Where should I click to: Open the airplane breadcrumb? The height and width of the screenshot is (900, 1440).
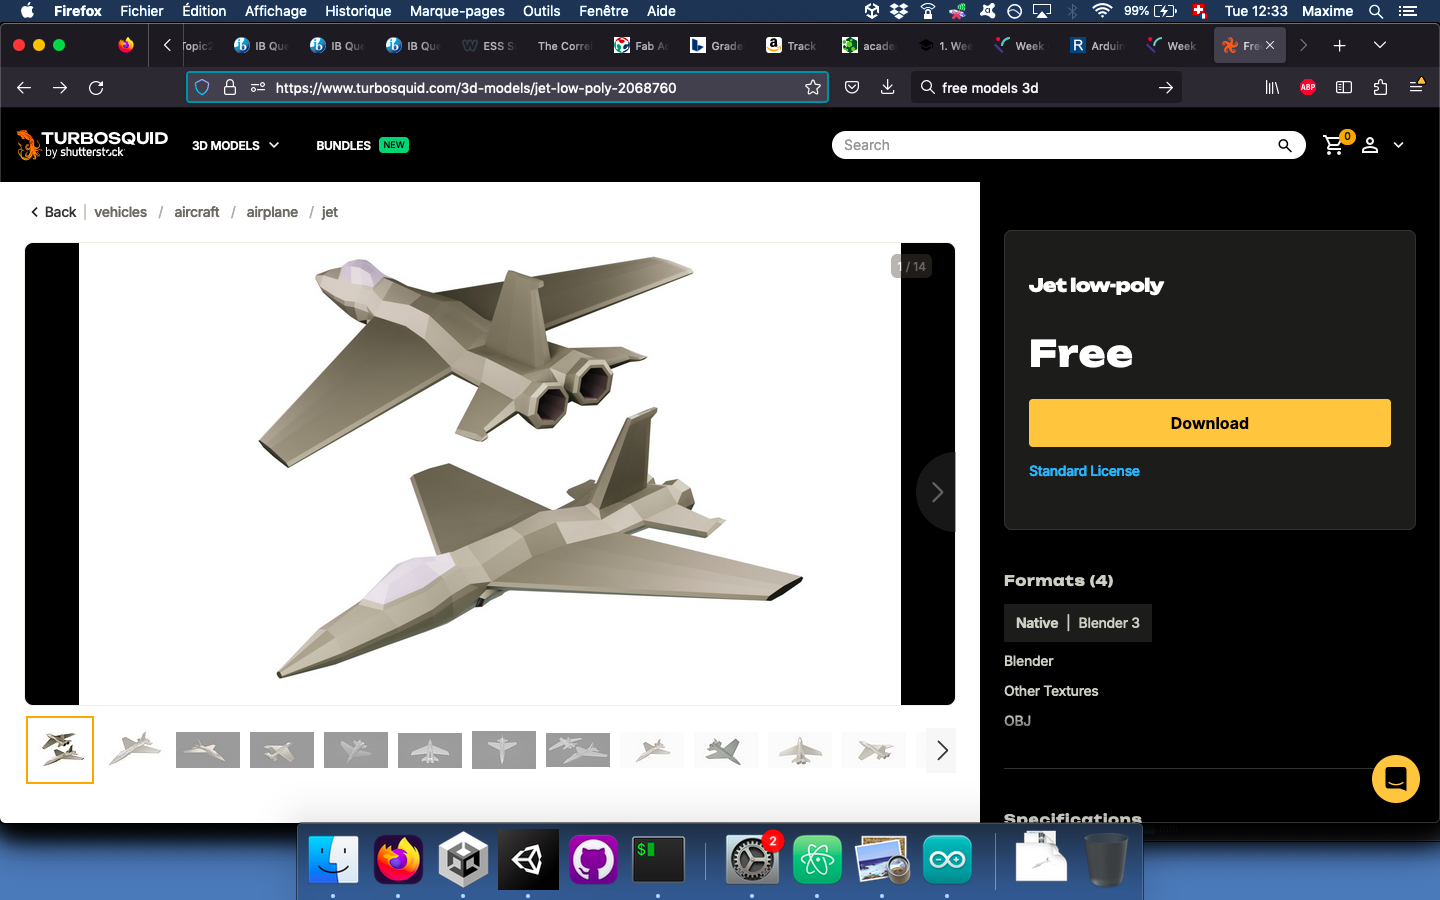(272, 212)
